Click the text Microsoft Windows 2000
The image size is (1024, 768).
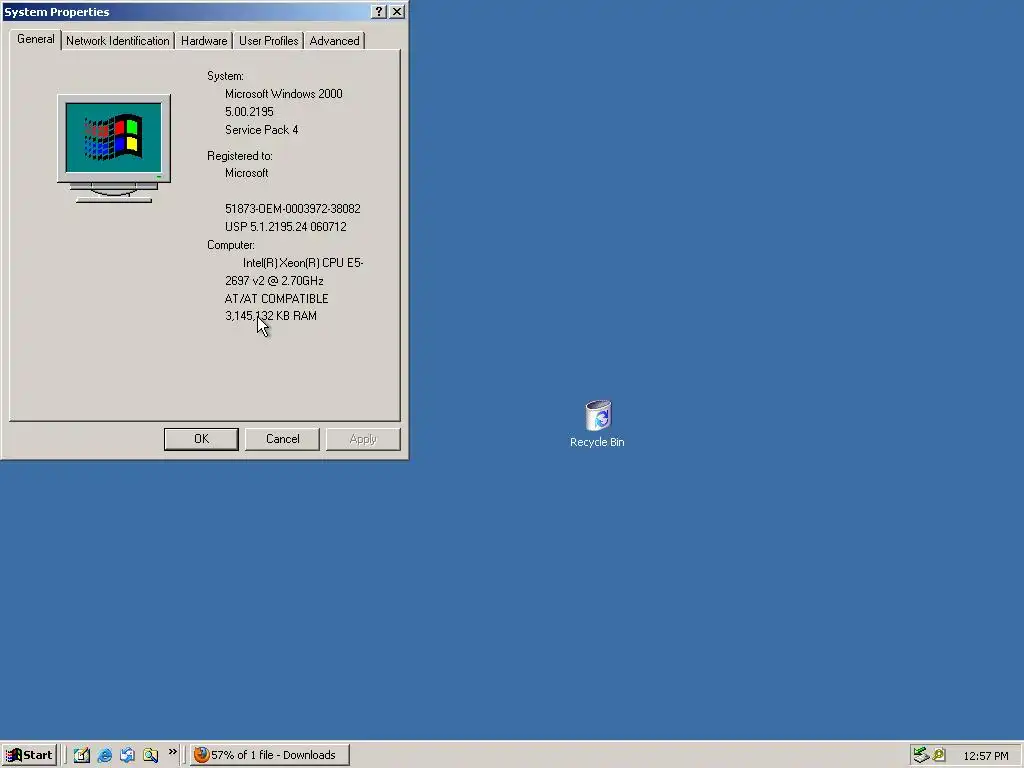pyautogui.click(x=283, y=94)
